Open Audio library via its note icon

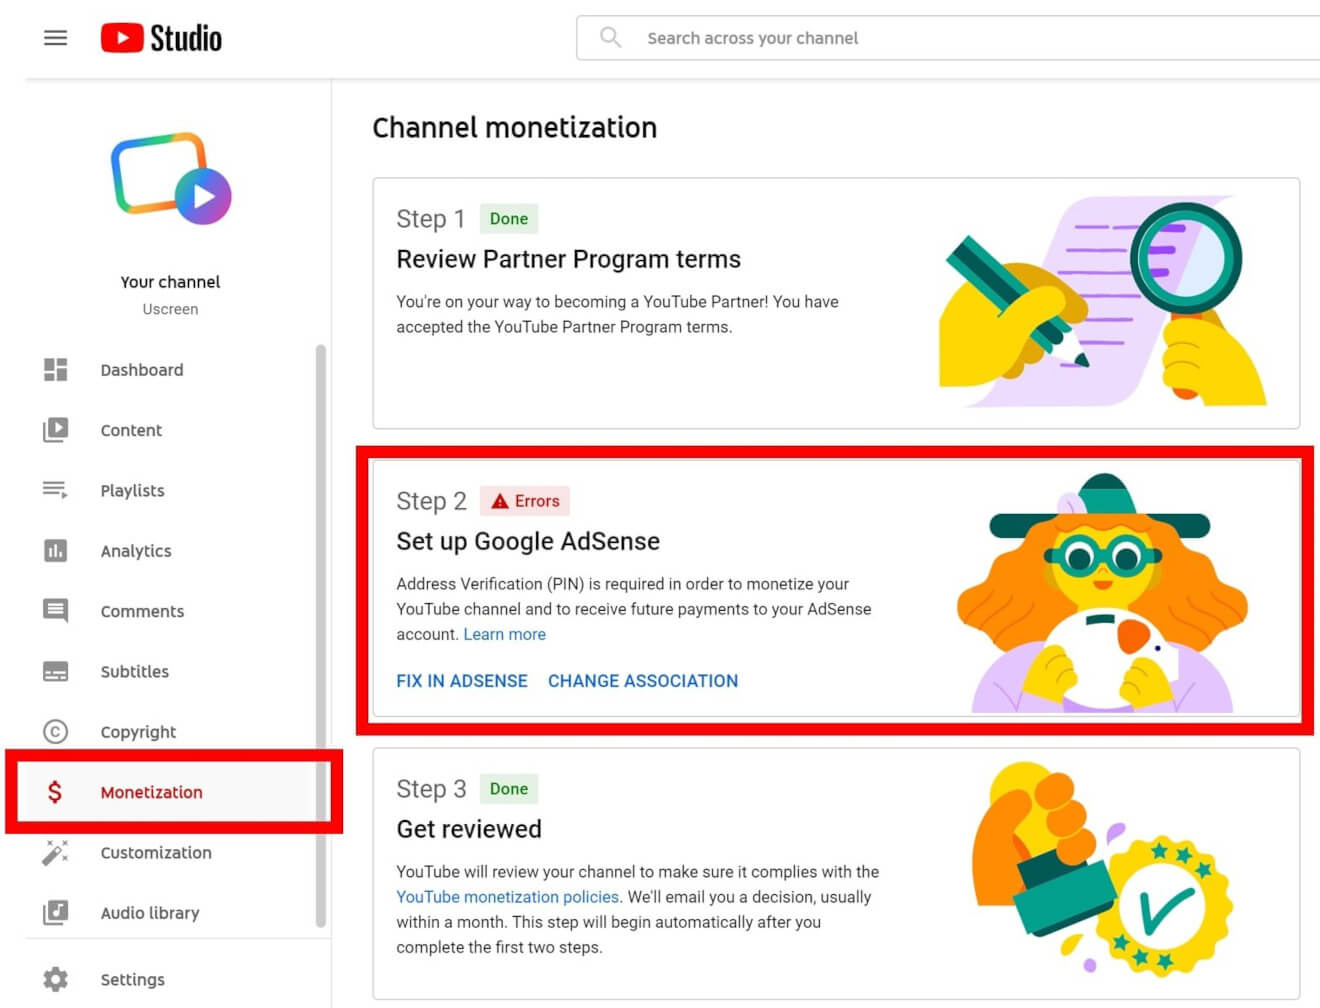(55, 912)
